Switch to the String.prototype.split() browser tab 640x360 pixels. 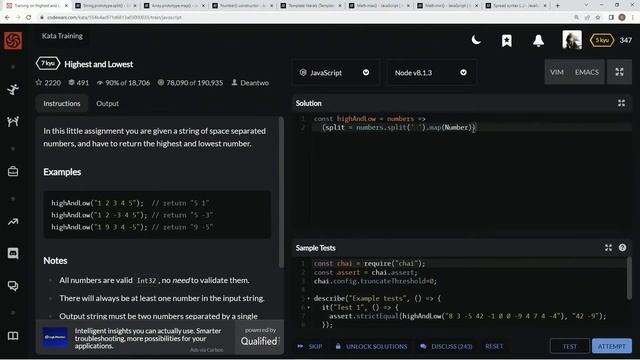pos(106,6)
